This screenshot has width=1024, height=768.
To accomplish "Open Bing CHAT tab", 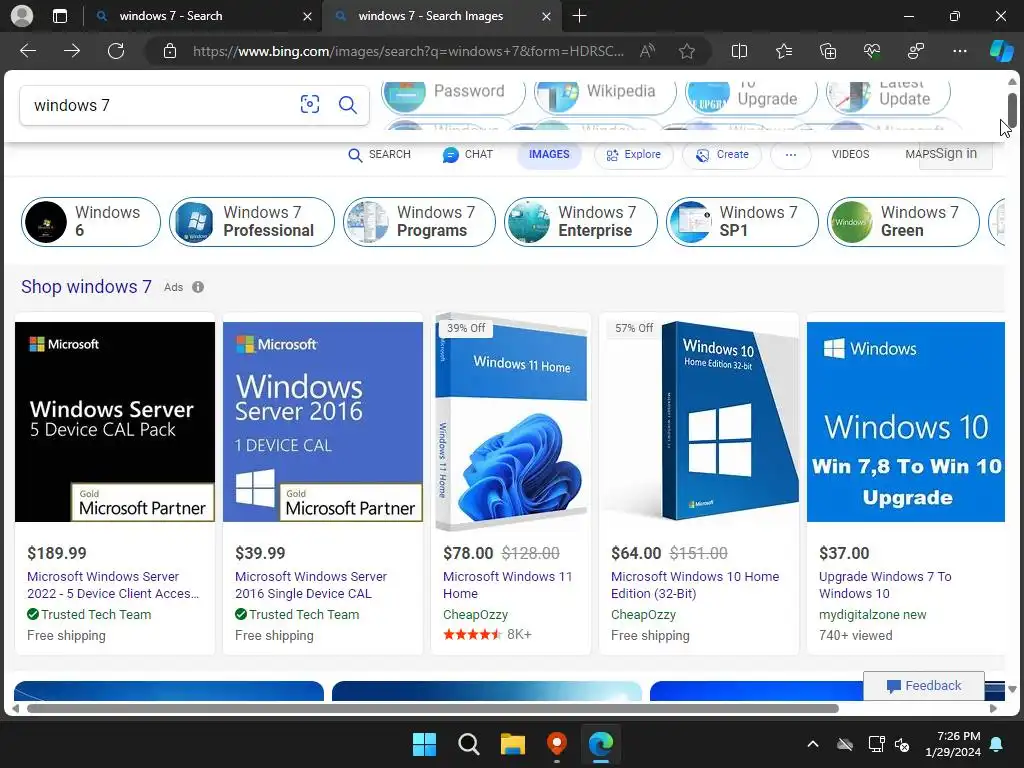I will 468,155.
